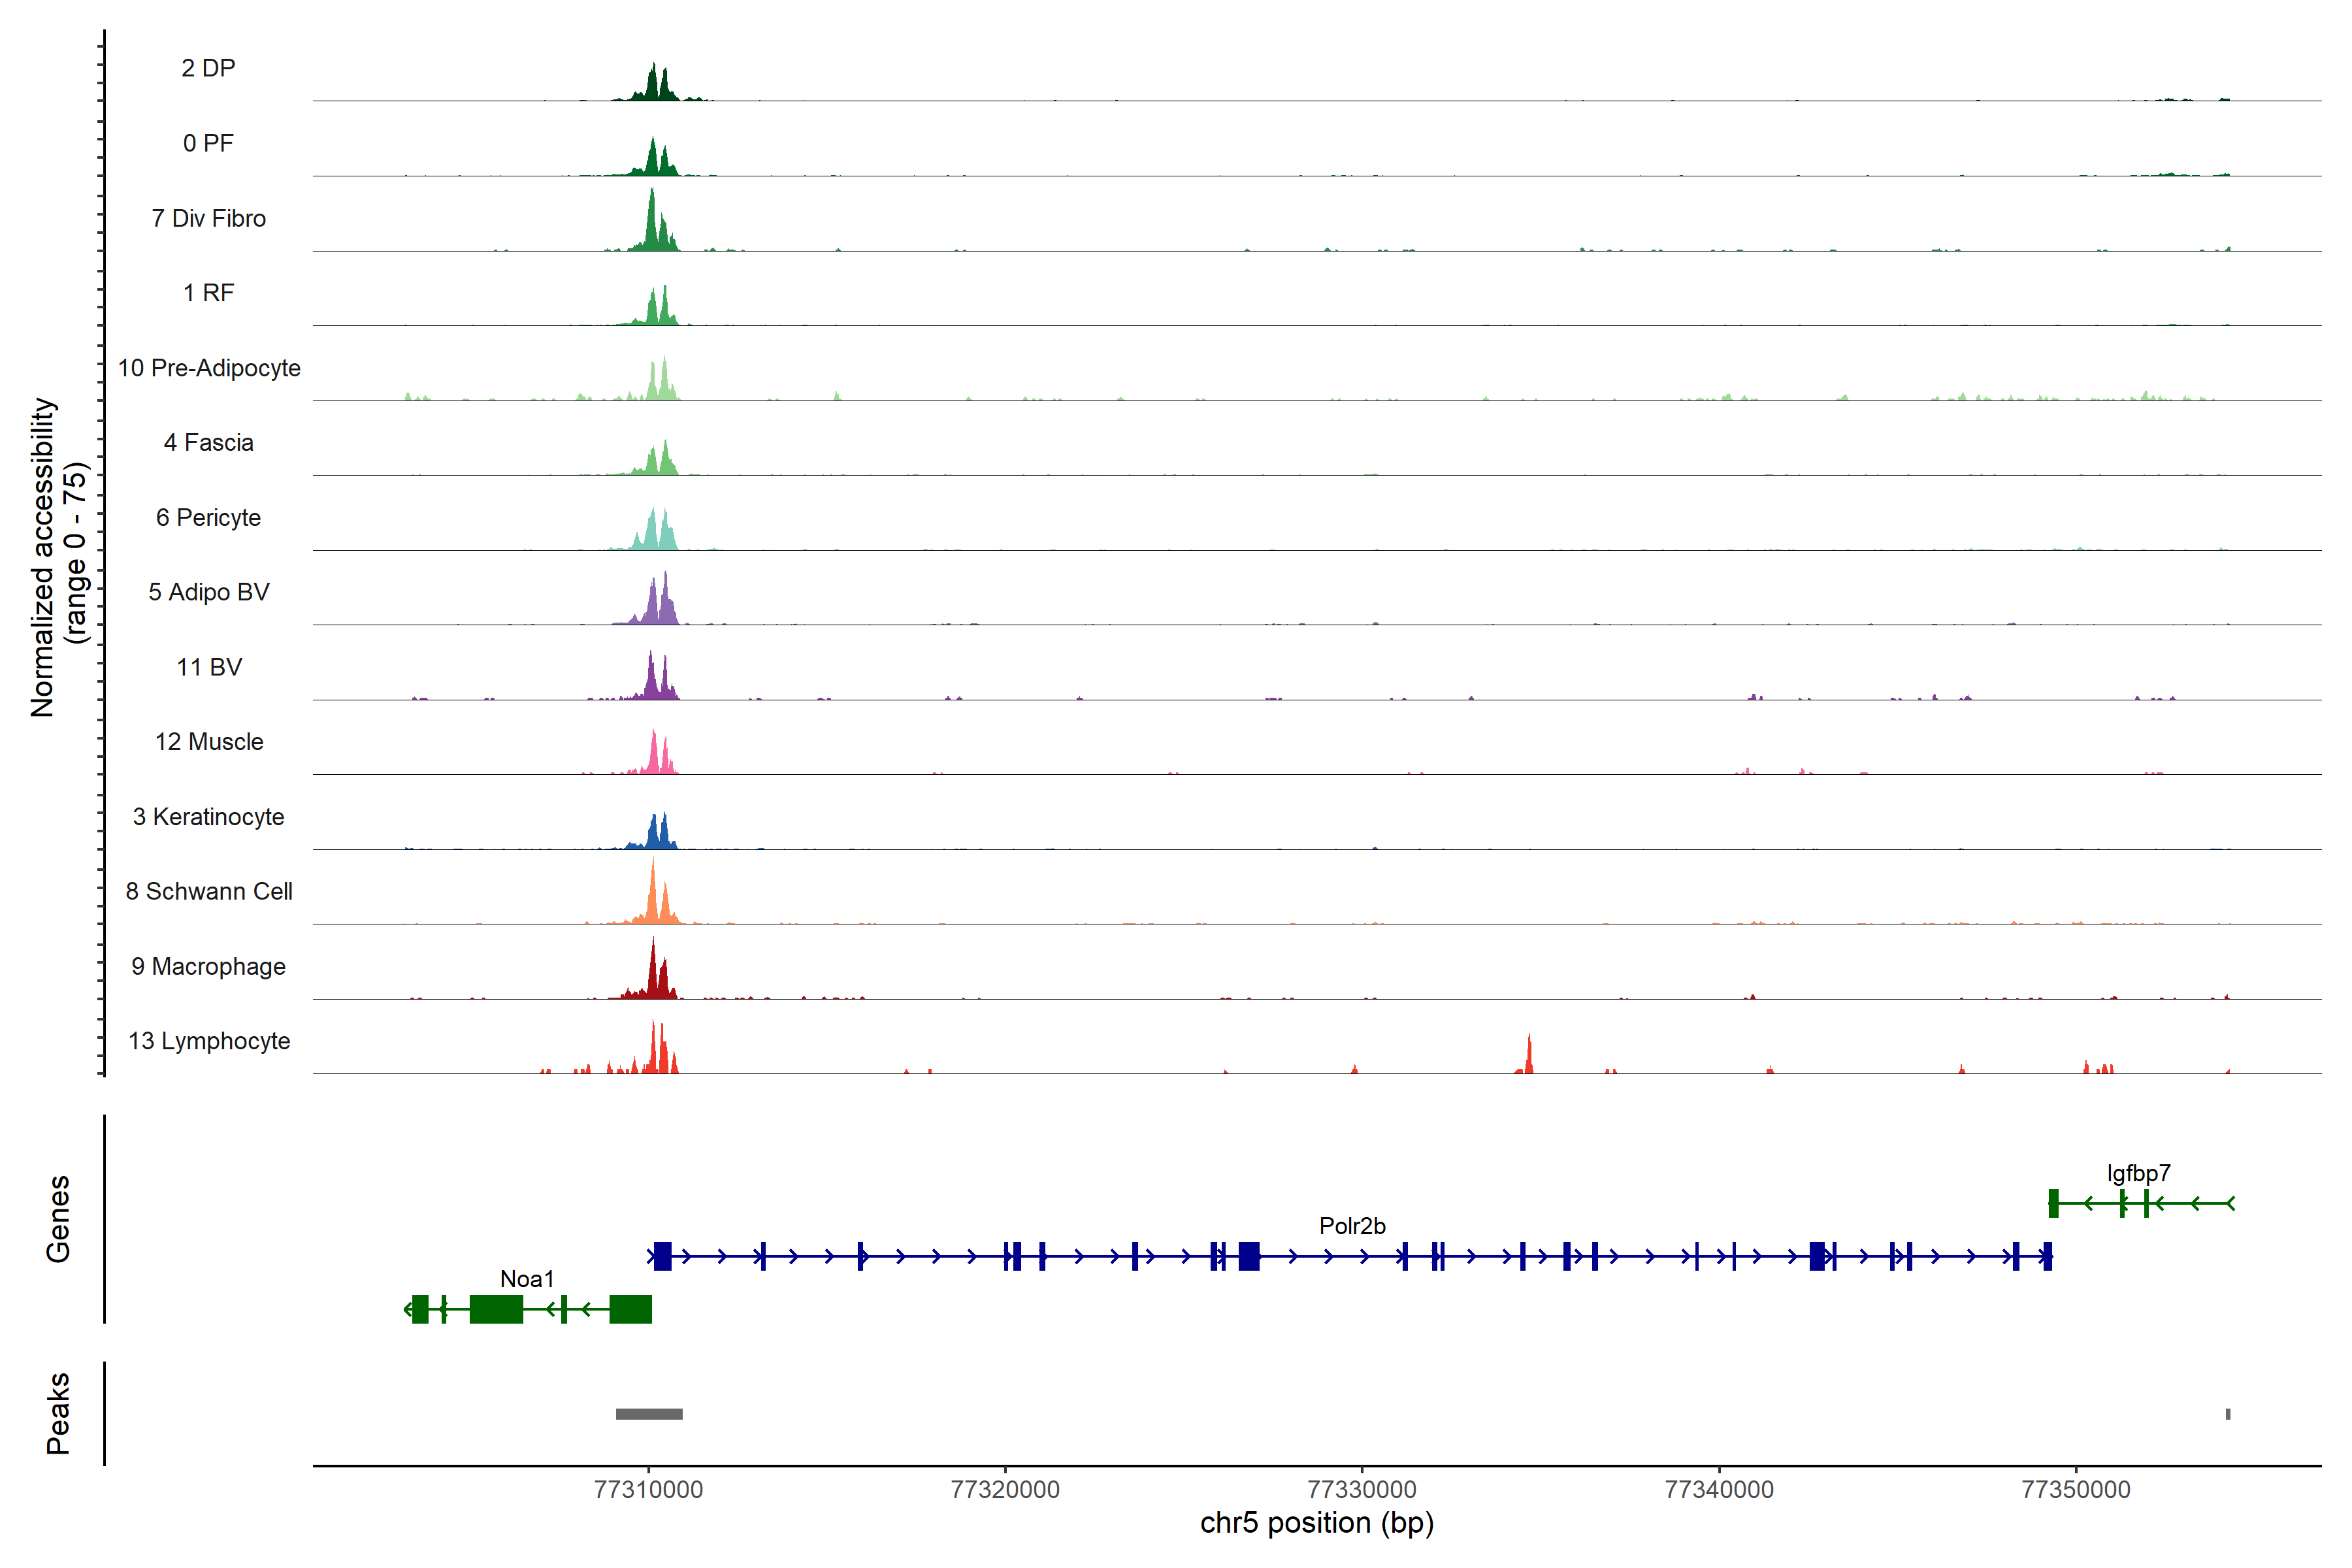The image size is (2352, 1568).
Task: Click the 5 Adipo BV track label
Action: [209, 592]
